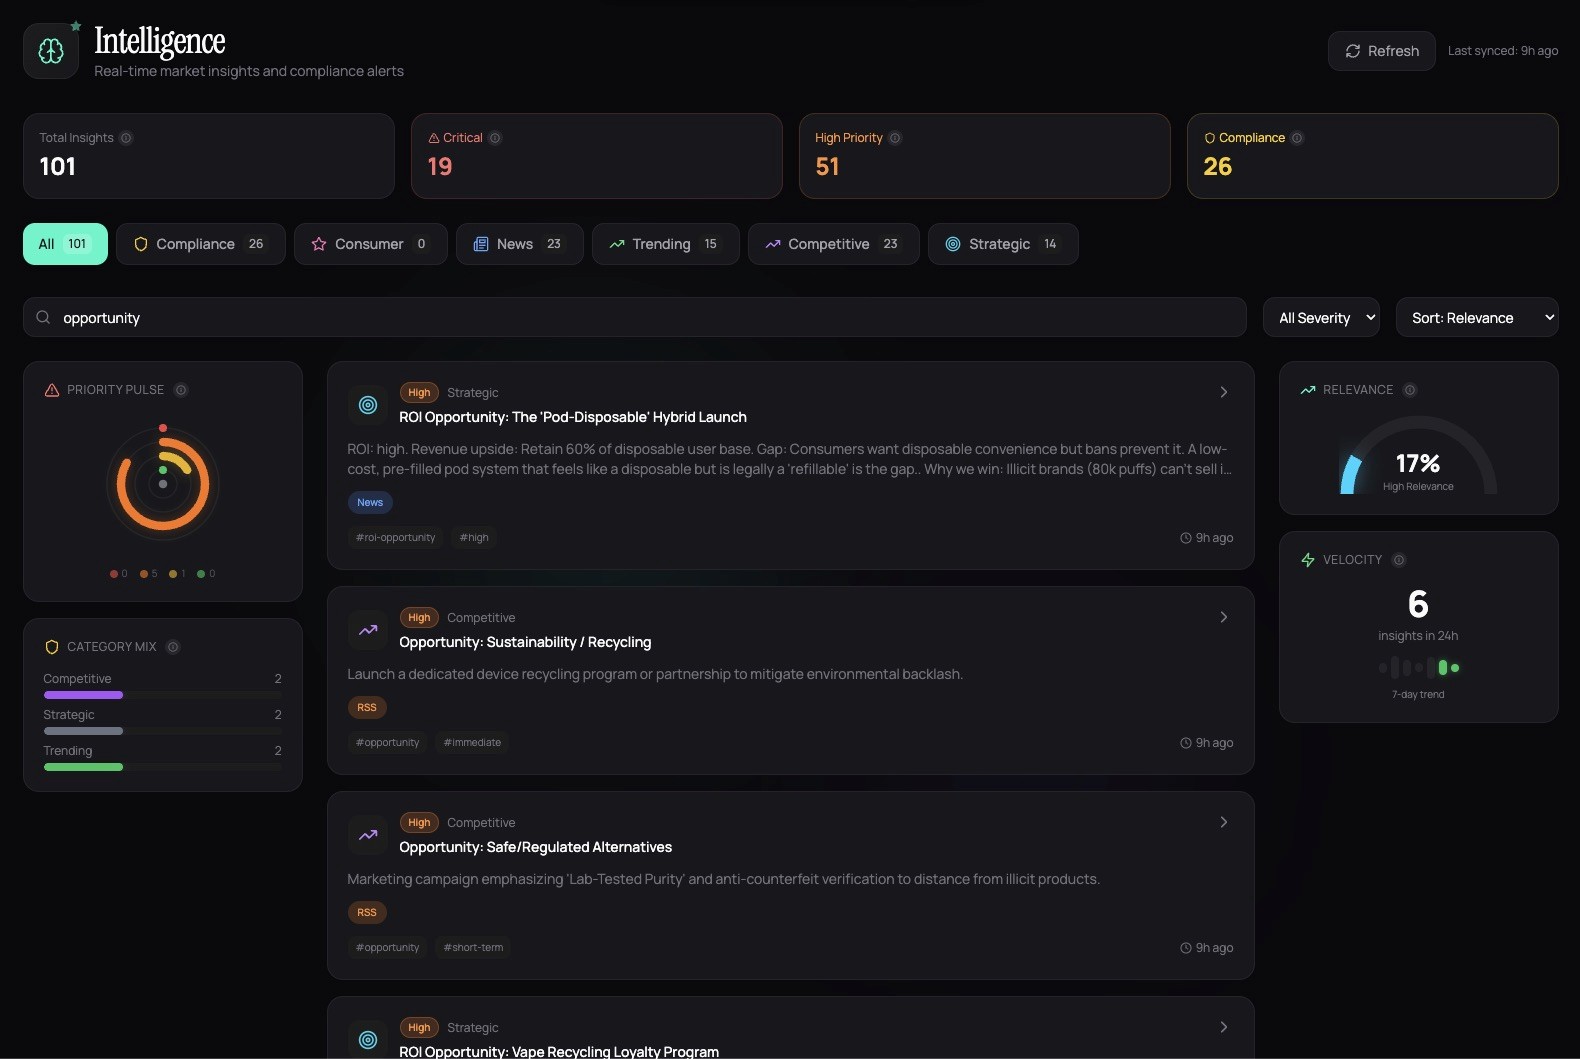
Task: Click the Competitive bar in Category Mix
Action: coord(83,695)
